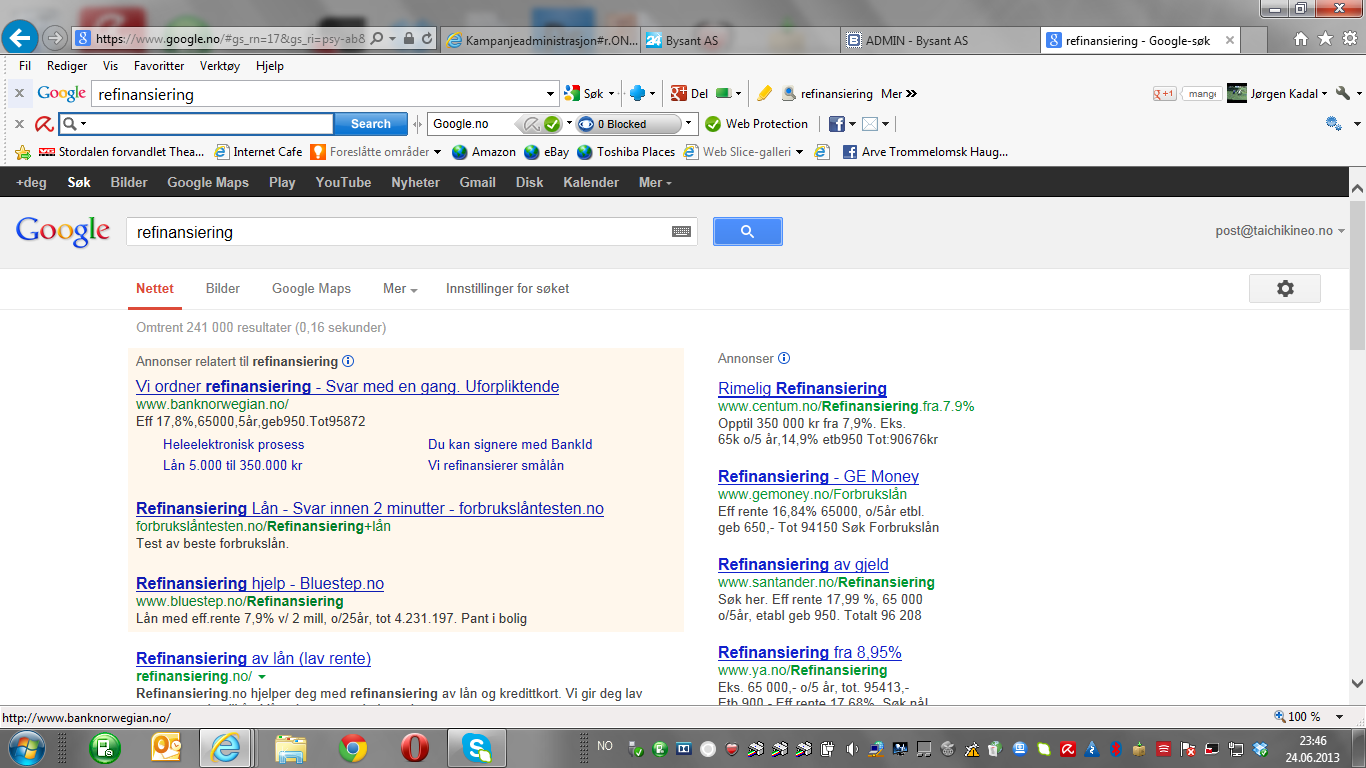Click Innstillinger for søket
1366x768 pixels.
click(508, 288)
